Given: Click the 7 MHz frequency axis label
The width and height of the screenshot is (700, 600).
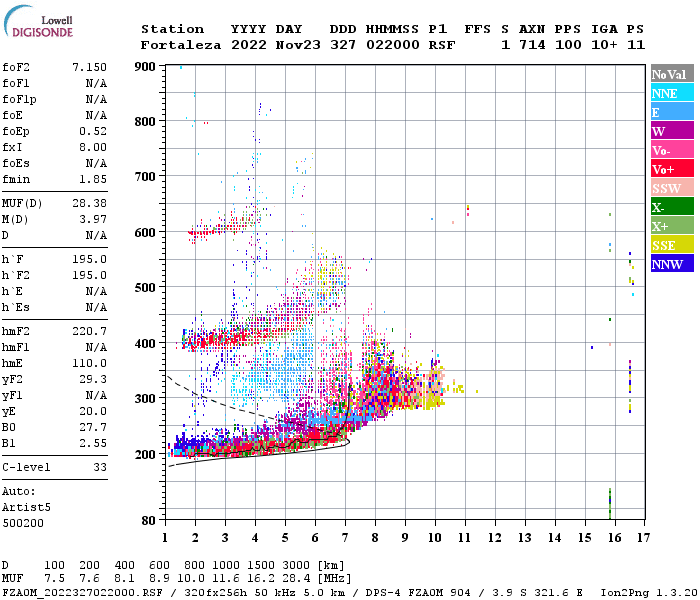Looking at the screenshot, I should click(345, 538).
